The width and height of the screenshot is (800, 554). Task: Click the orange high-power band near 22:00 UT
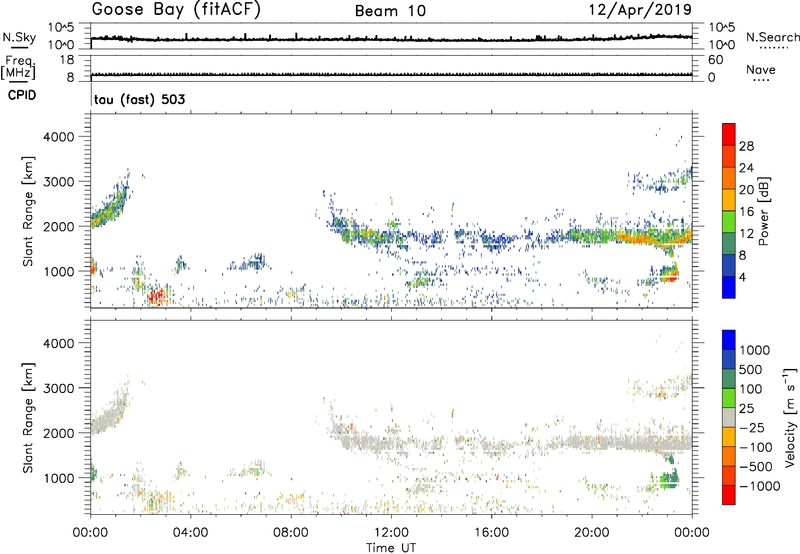tap(653, 238)
